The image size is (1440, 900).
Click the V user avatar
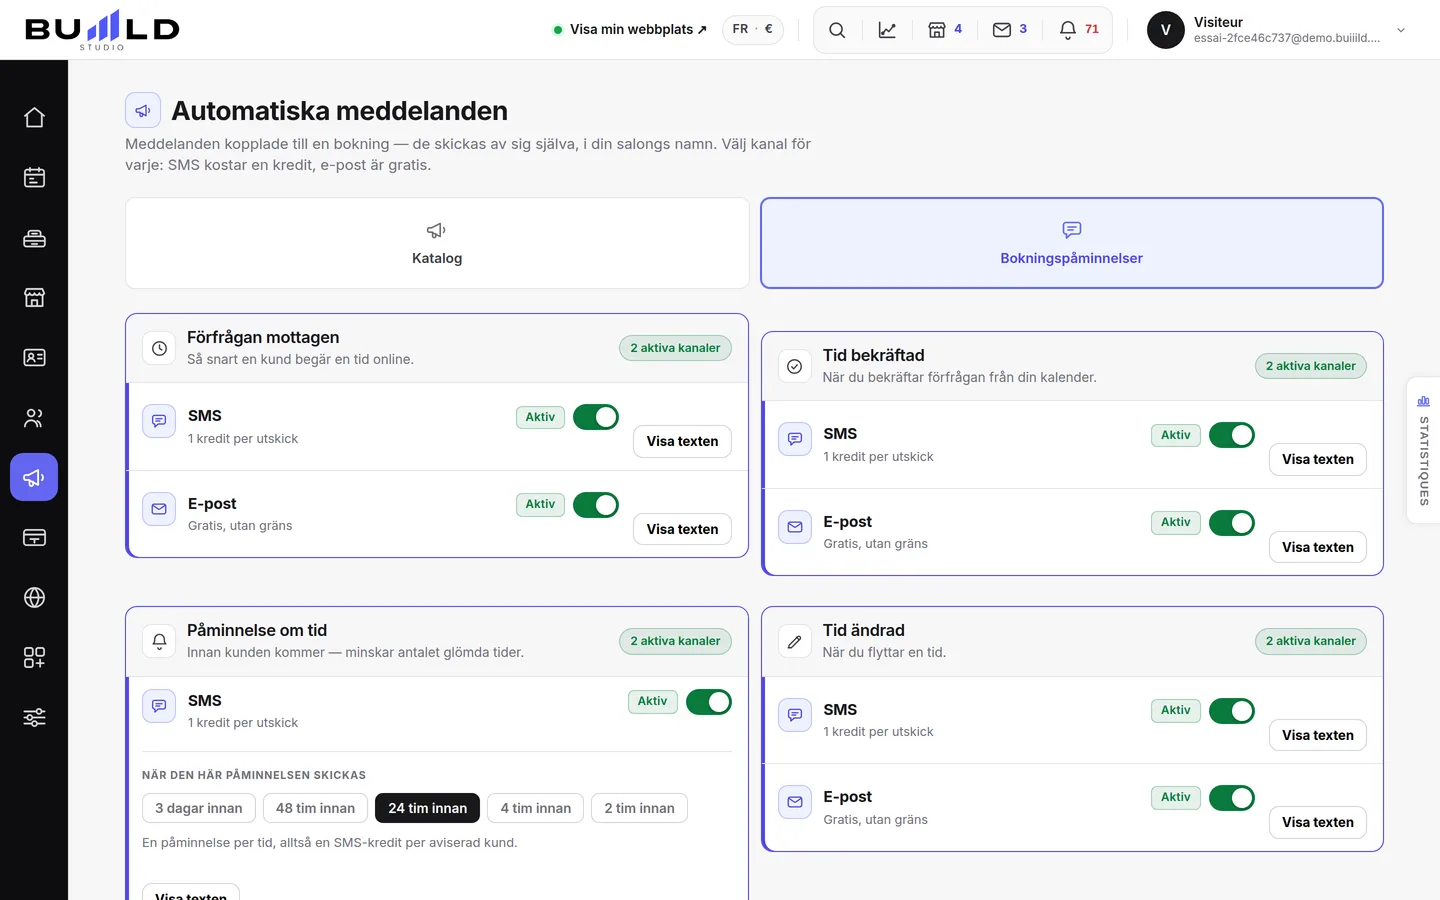[1165, 30]
